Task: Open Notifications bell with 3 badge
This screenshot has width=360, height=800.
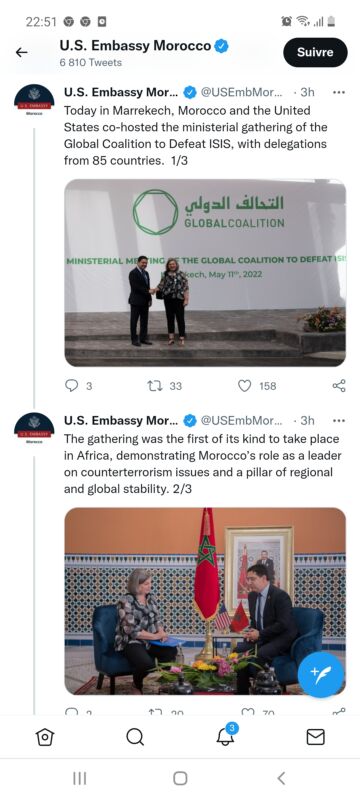Action: [225, 735]
